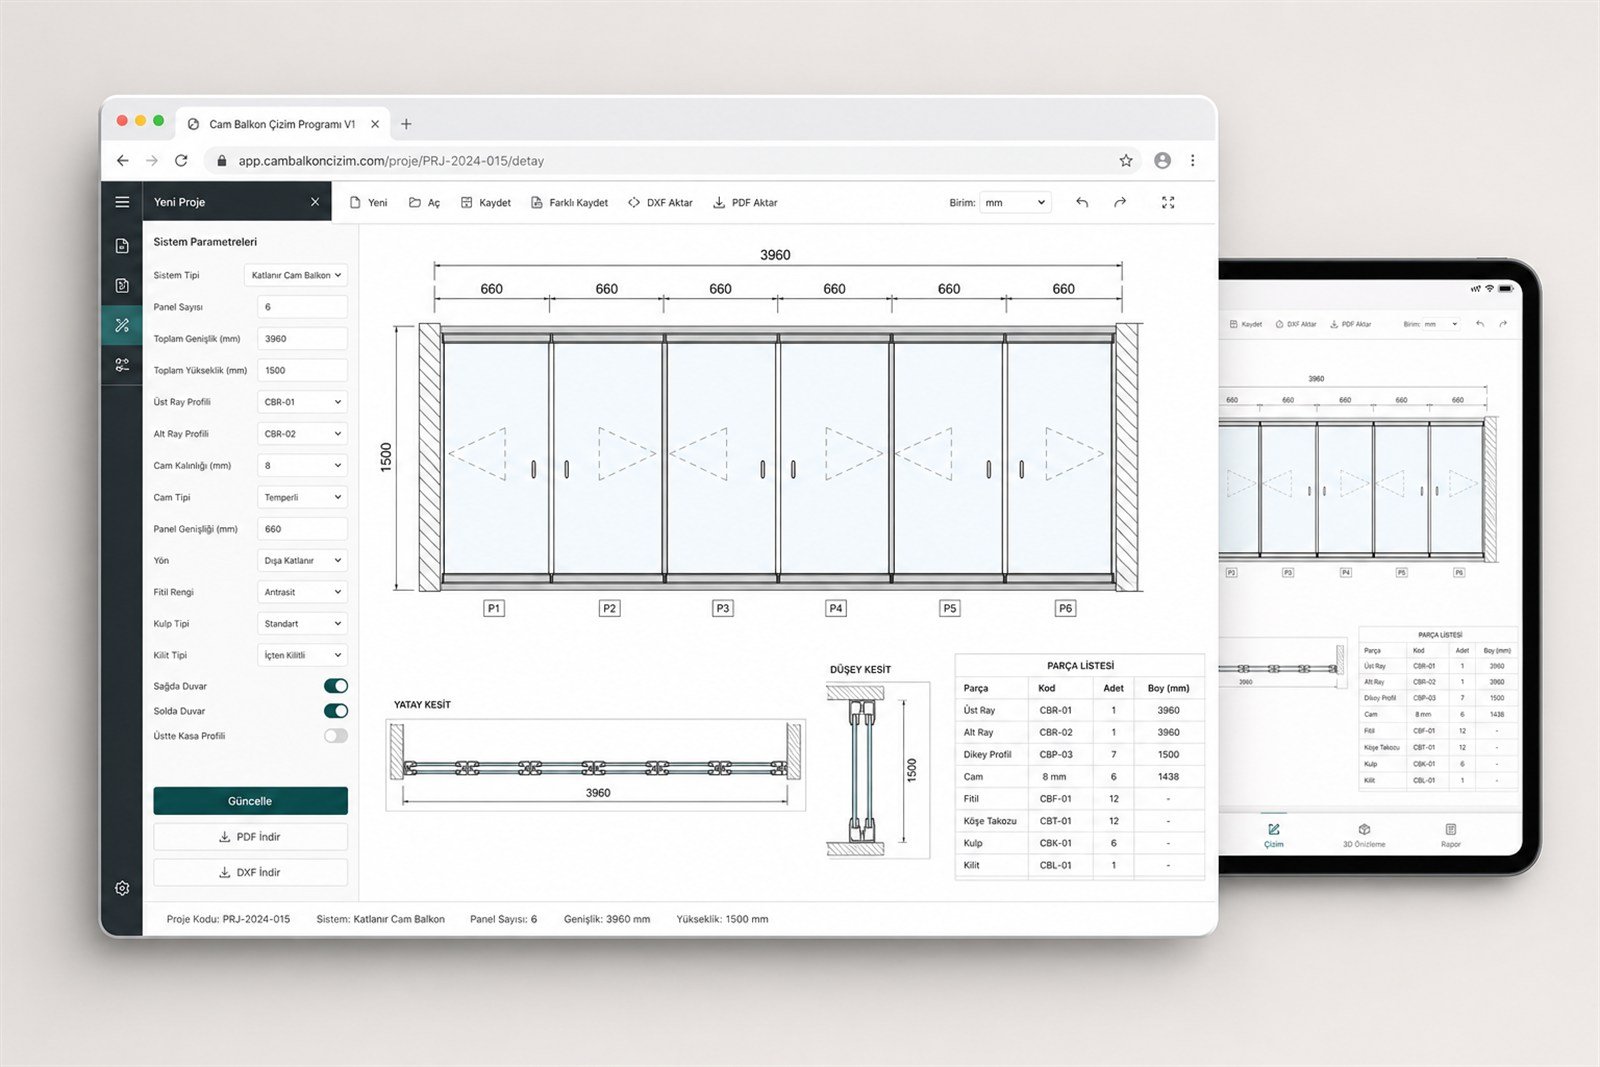Open the Sistem Tipi dropdown

[x=296, y=275]
